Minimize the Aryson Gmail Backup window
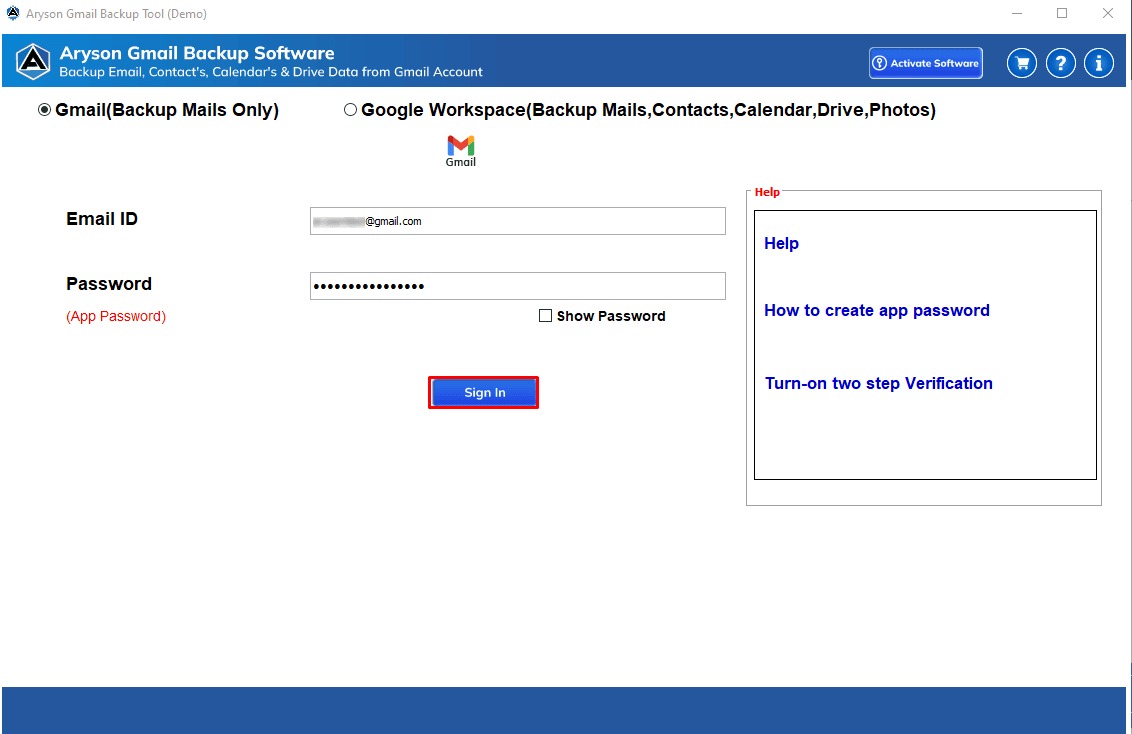The height and width of the screenshot is (734, 1132). click(1015, 14)
